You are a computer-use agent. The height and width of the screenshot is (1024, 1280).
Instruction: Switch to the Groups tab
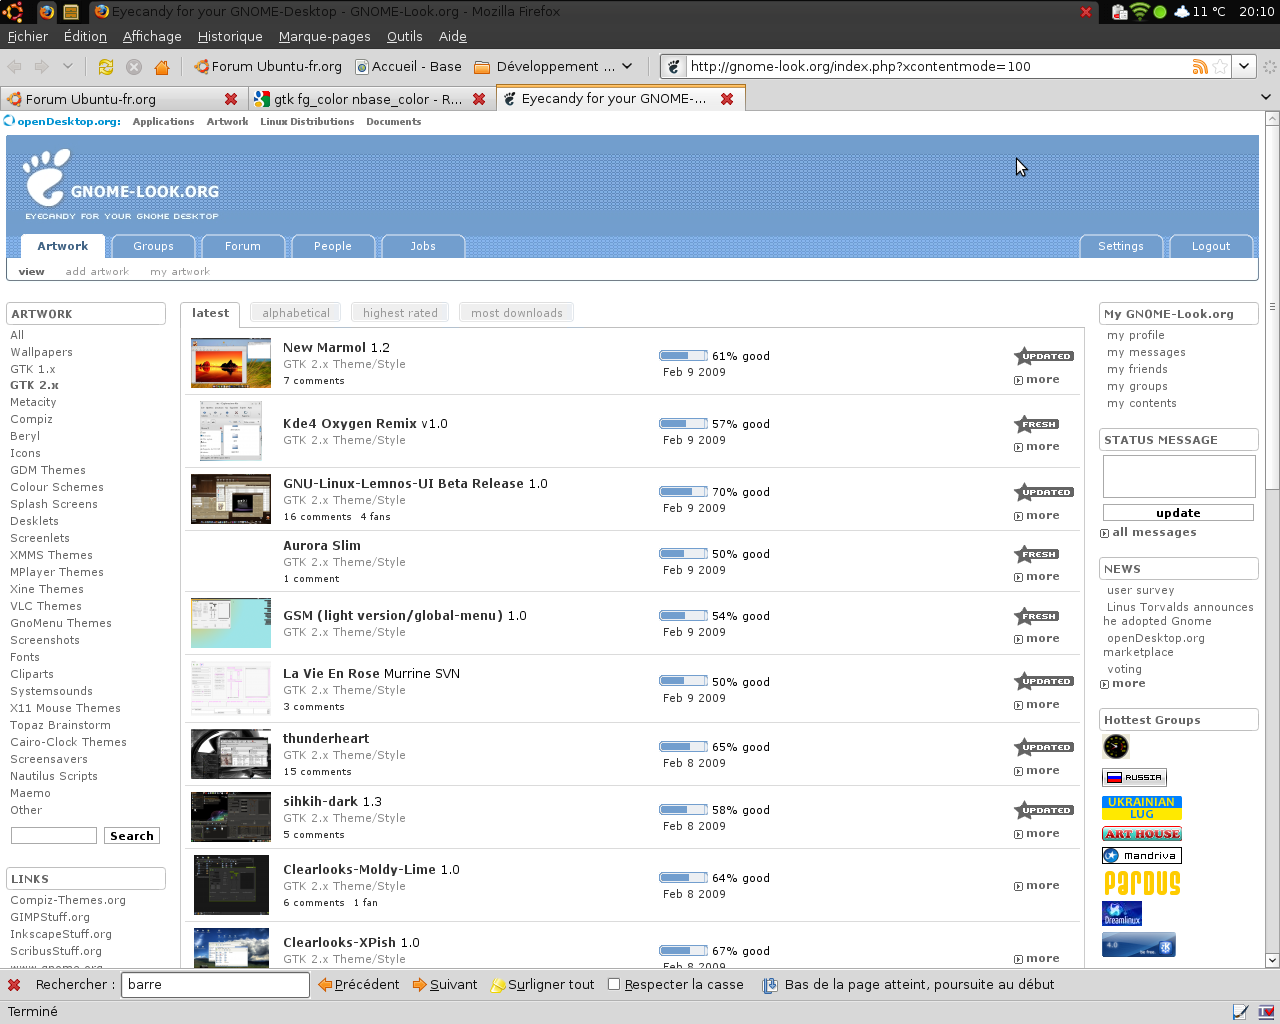[x=153, y=246]
